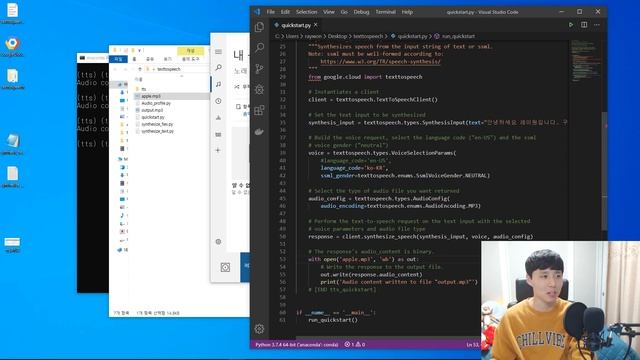The width and height of the screenshot is (640, 360).
Task: Open the Help menu in VS Code
Action: [407, 12]
